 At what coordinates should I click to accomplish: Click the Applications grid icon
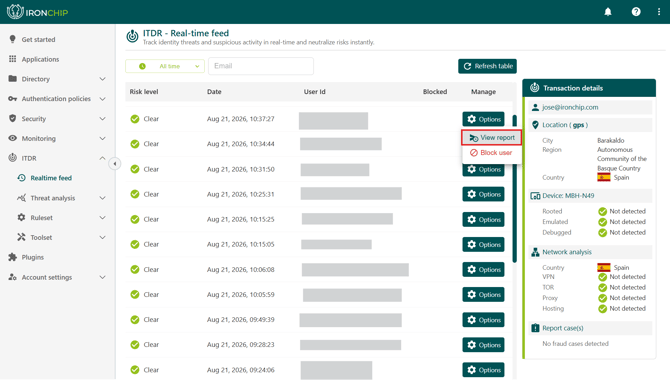tap(12, 59)
